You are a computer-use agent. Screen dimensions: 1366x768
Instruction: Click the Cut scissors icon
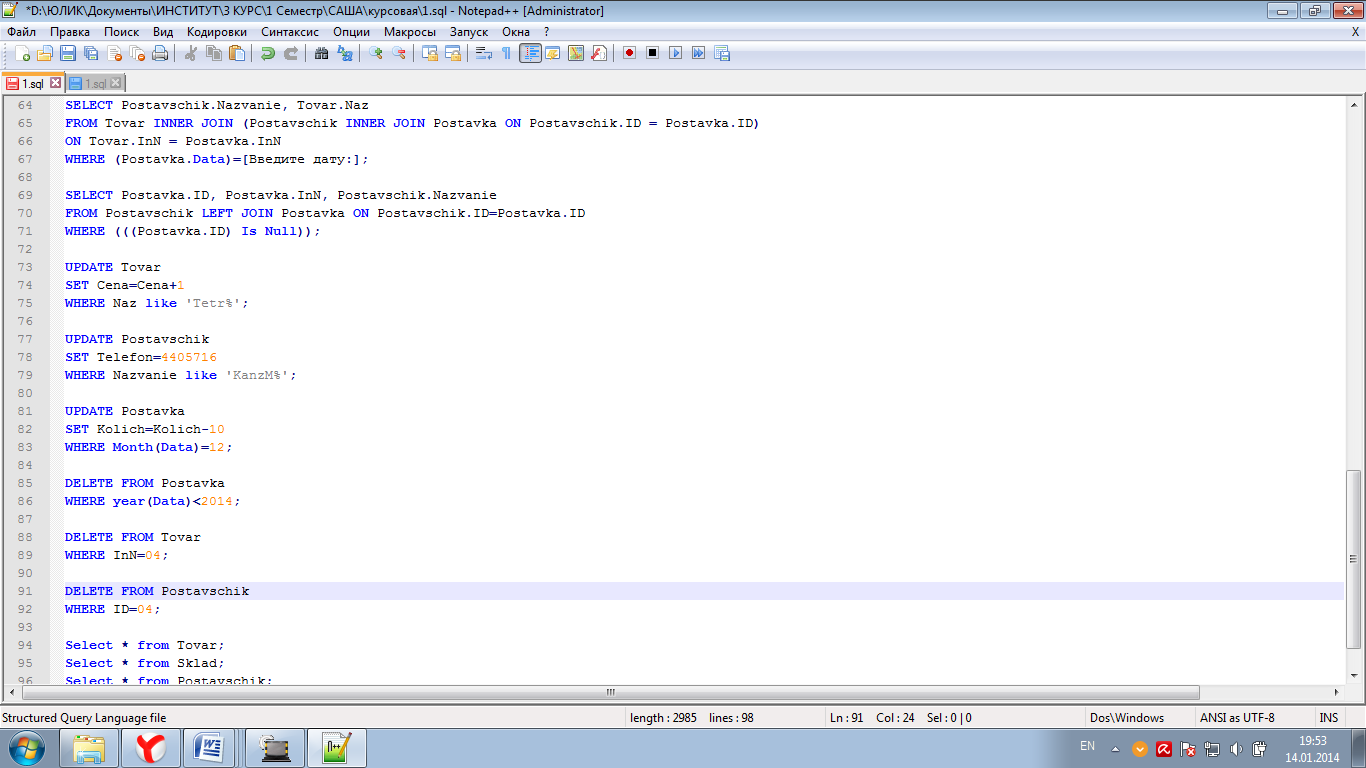point(190,53)
